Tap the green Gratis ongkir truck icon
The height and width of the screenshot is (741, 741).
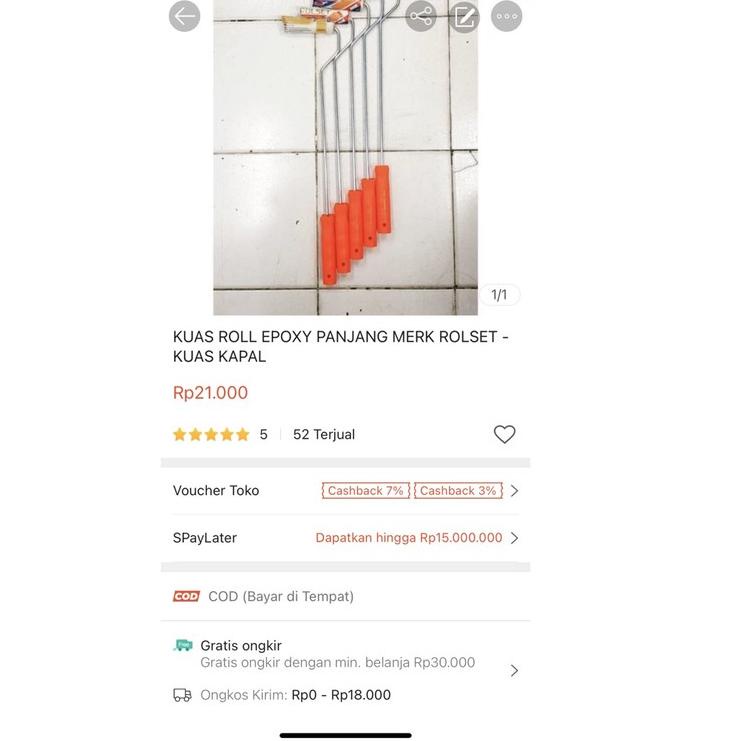tap(183, 645)
